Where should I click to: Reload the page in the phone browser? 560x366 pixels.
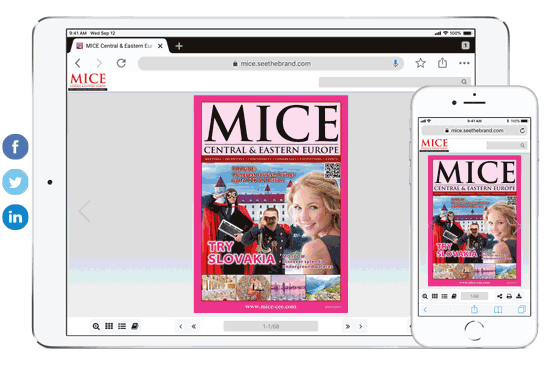coord(522,130)
